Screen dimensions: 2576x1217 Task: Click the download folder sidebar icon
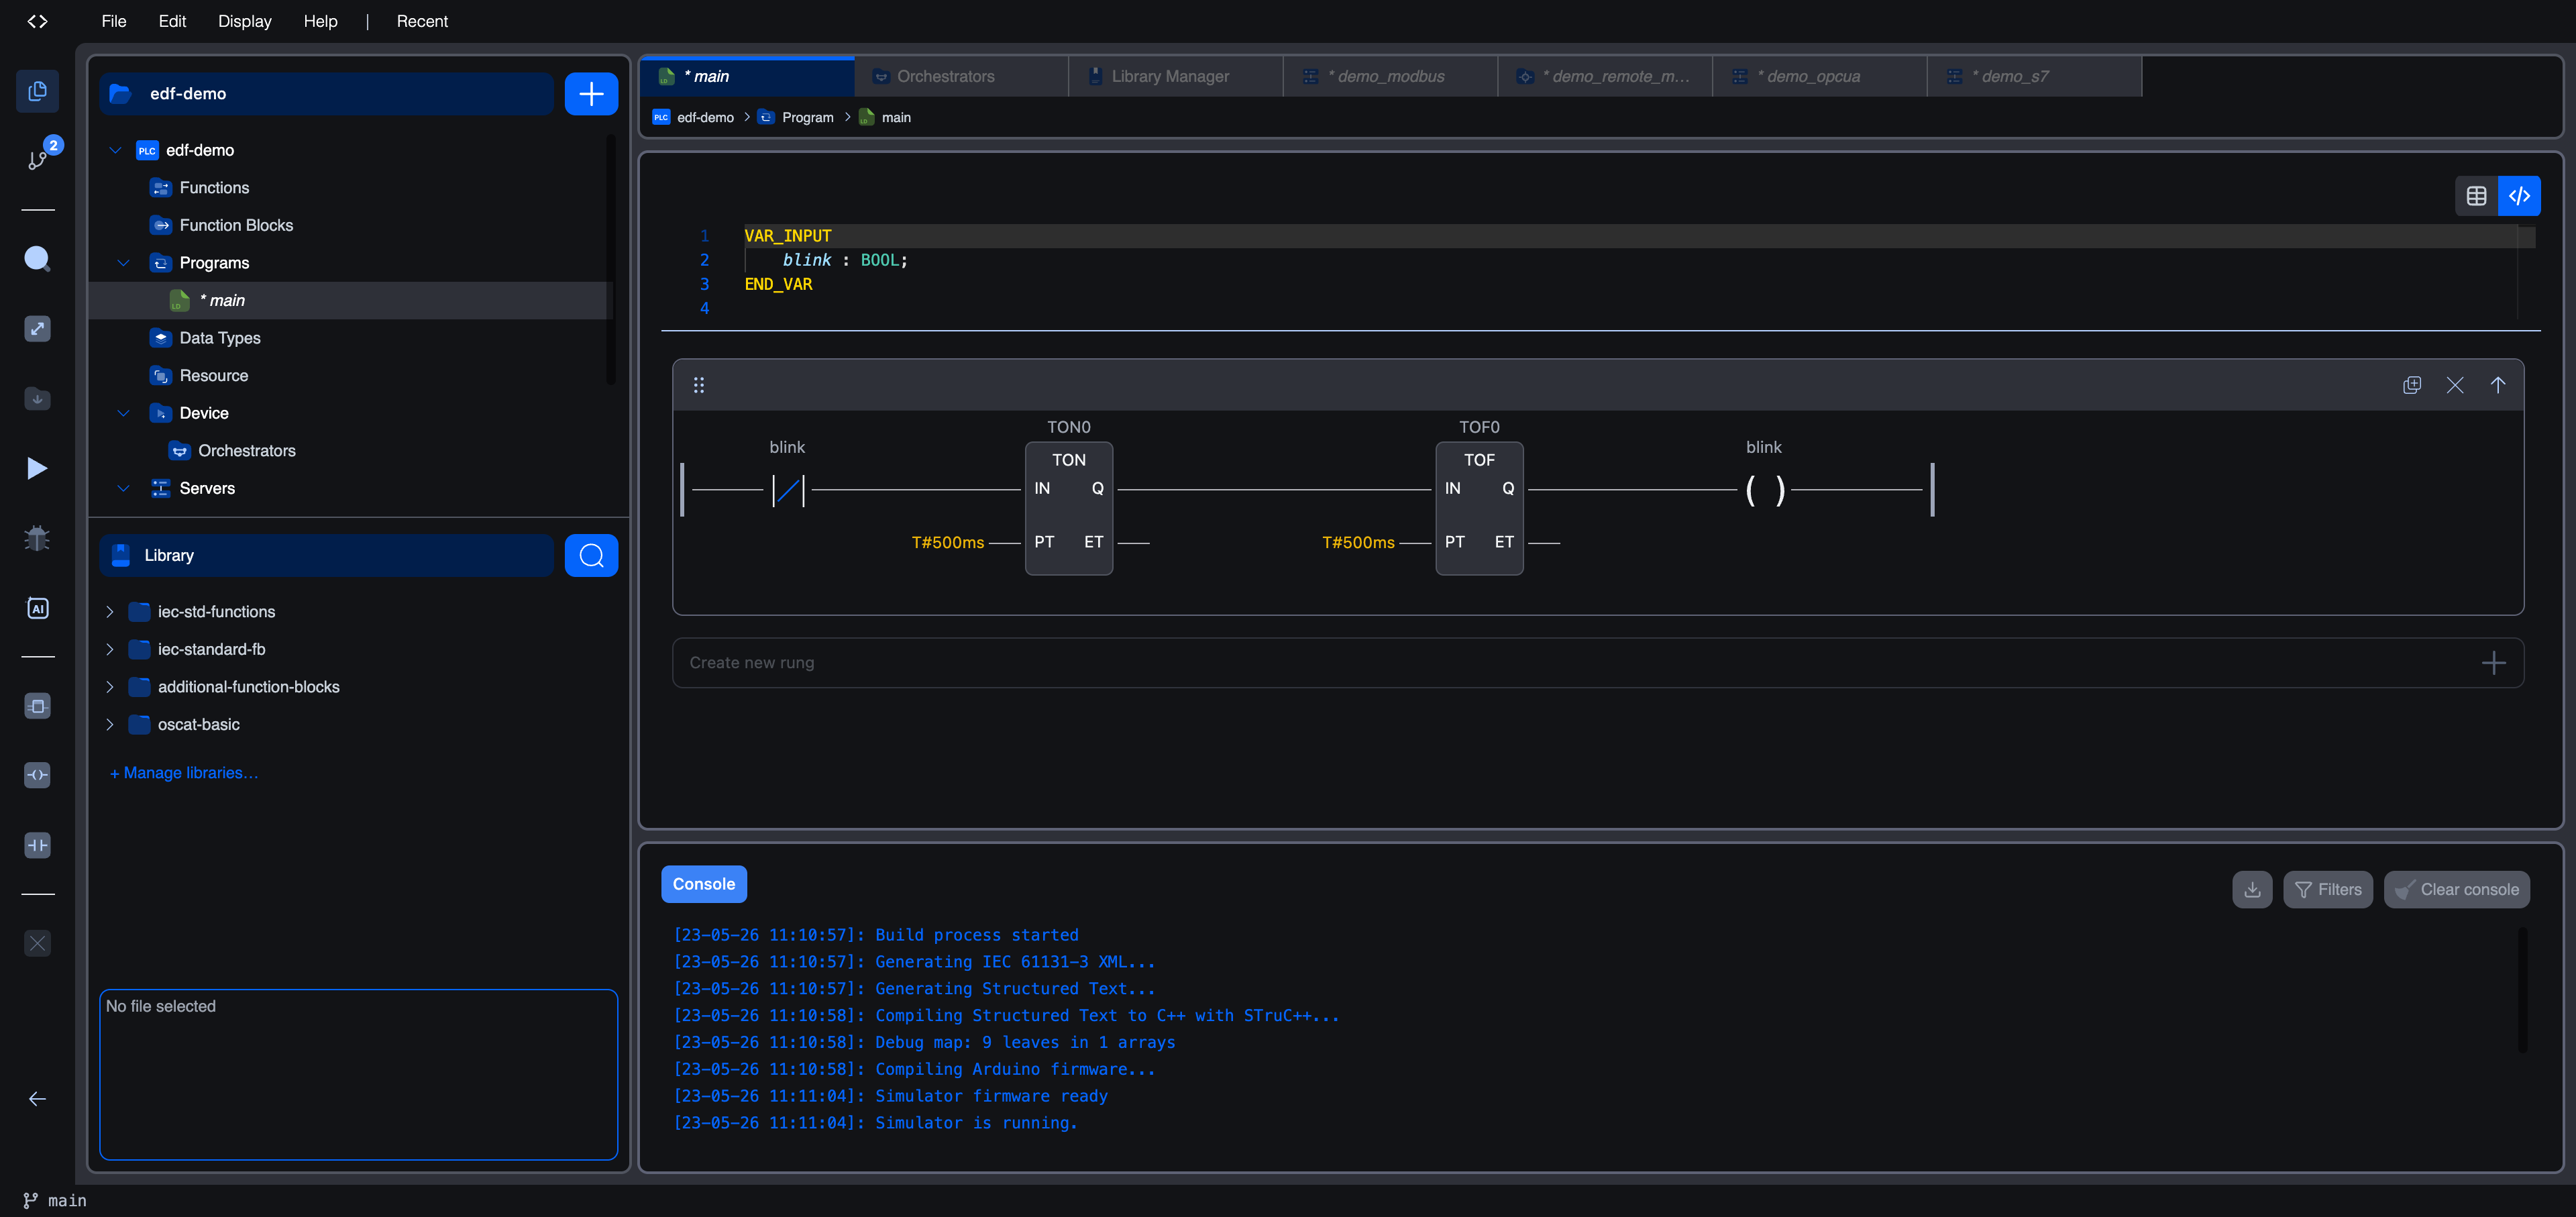(x=37, y=398)
